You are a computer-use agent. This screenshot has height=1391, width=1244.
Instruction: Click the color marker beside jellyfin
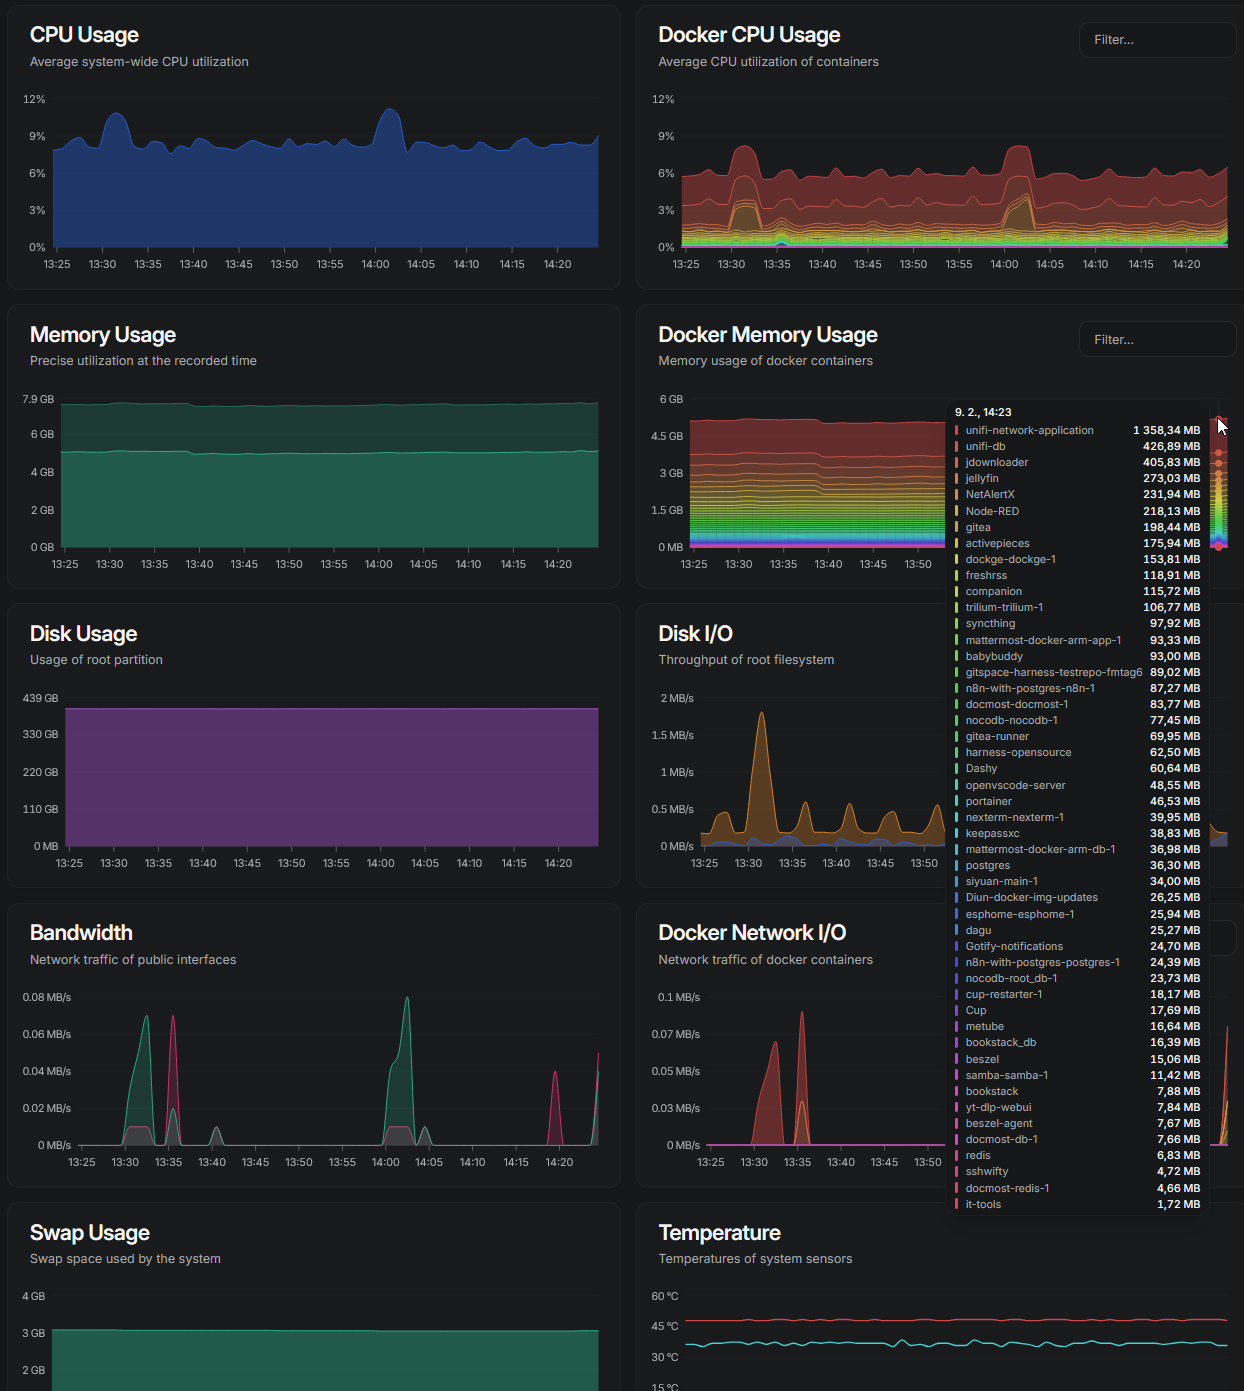(957, 479)
